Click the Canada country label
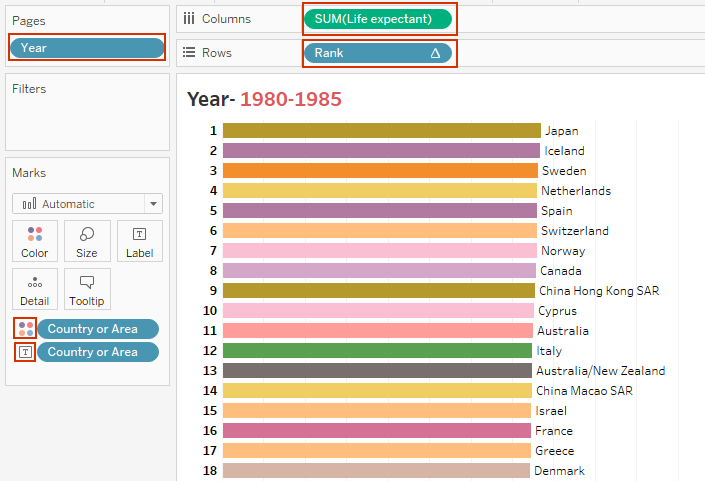The width and height of the screenshot is (705, 481). coord(561,271)
